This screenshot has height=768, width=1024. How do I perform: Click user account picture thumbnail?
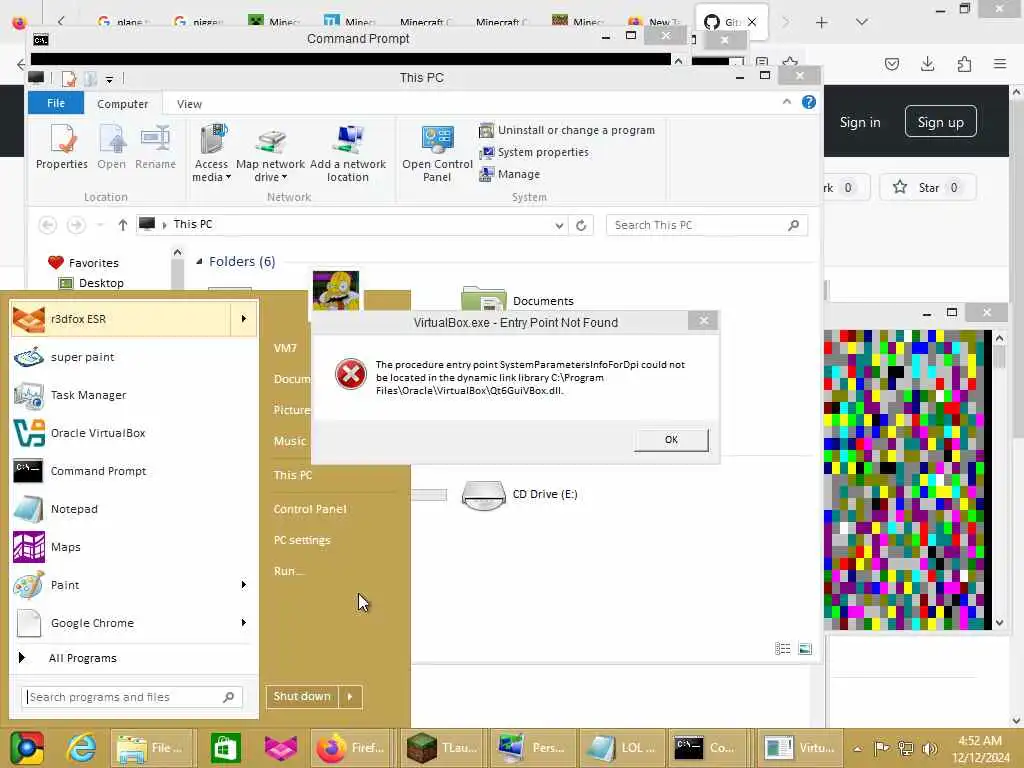[336, 291]
